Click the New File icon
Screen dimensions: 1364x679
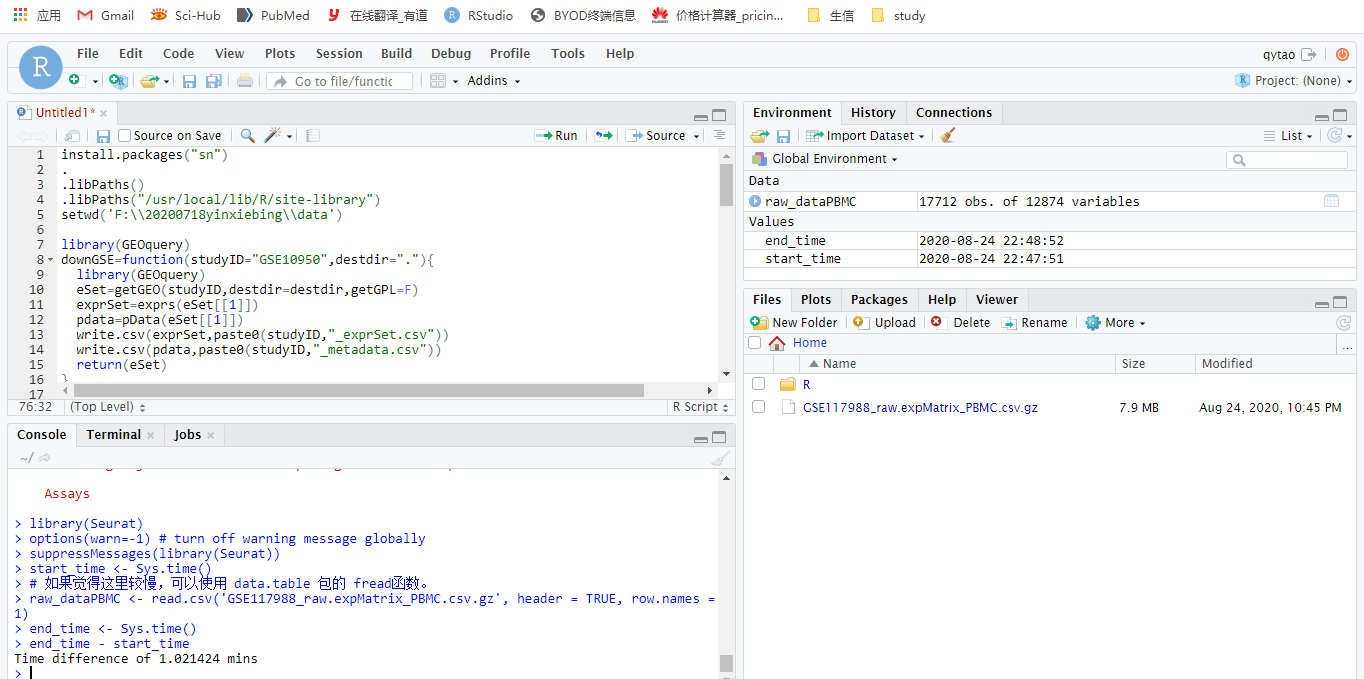pos(74,81)
